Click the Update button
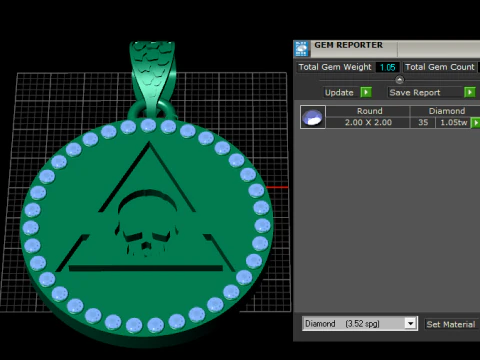Image resolution: width=480 pixels, height=360 pixels. click(339, 92)
